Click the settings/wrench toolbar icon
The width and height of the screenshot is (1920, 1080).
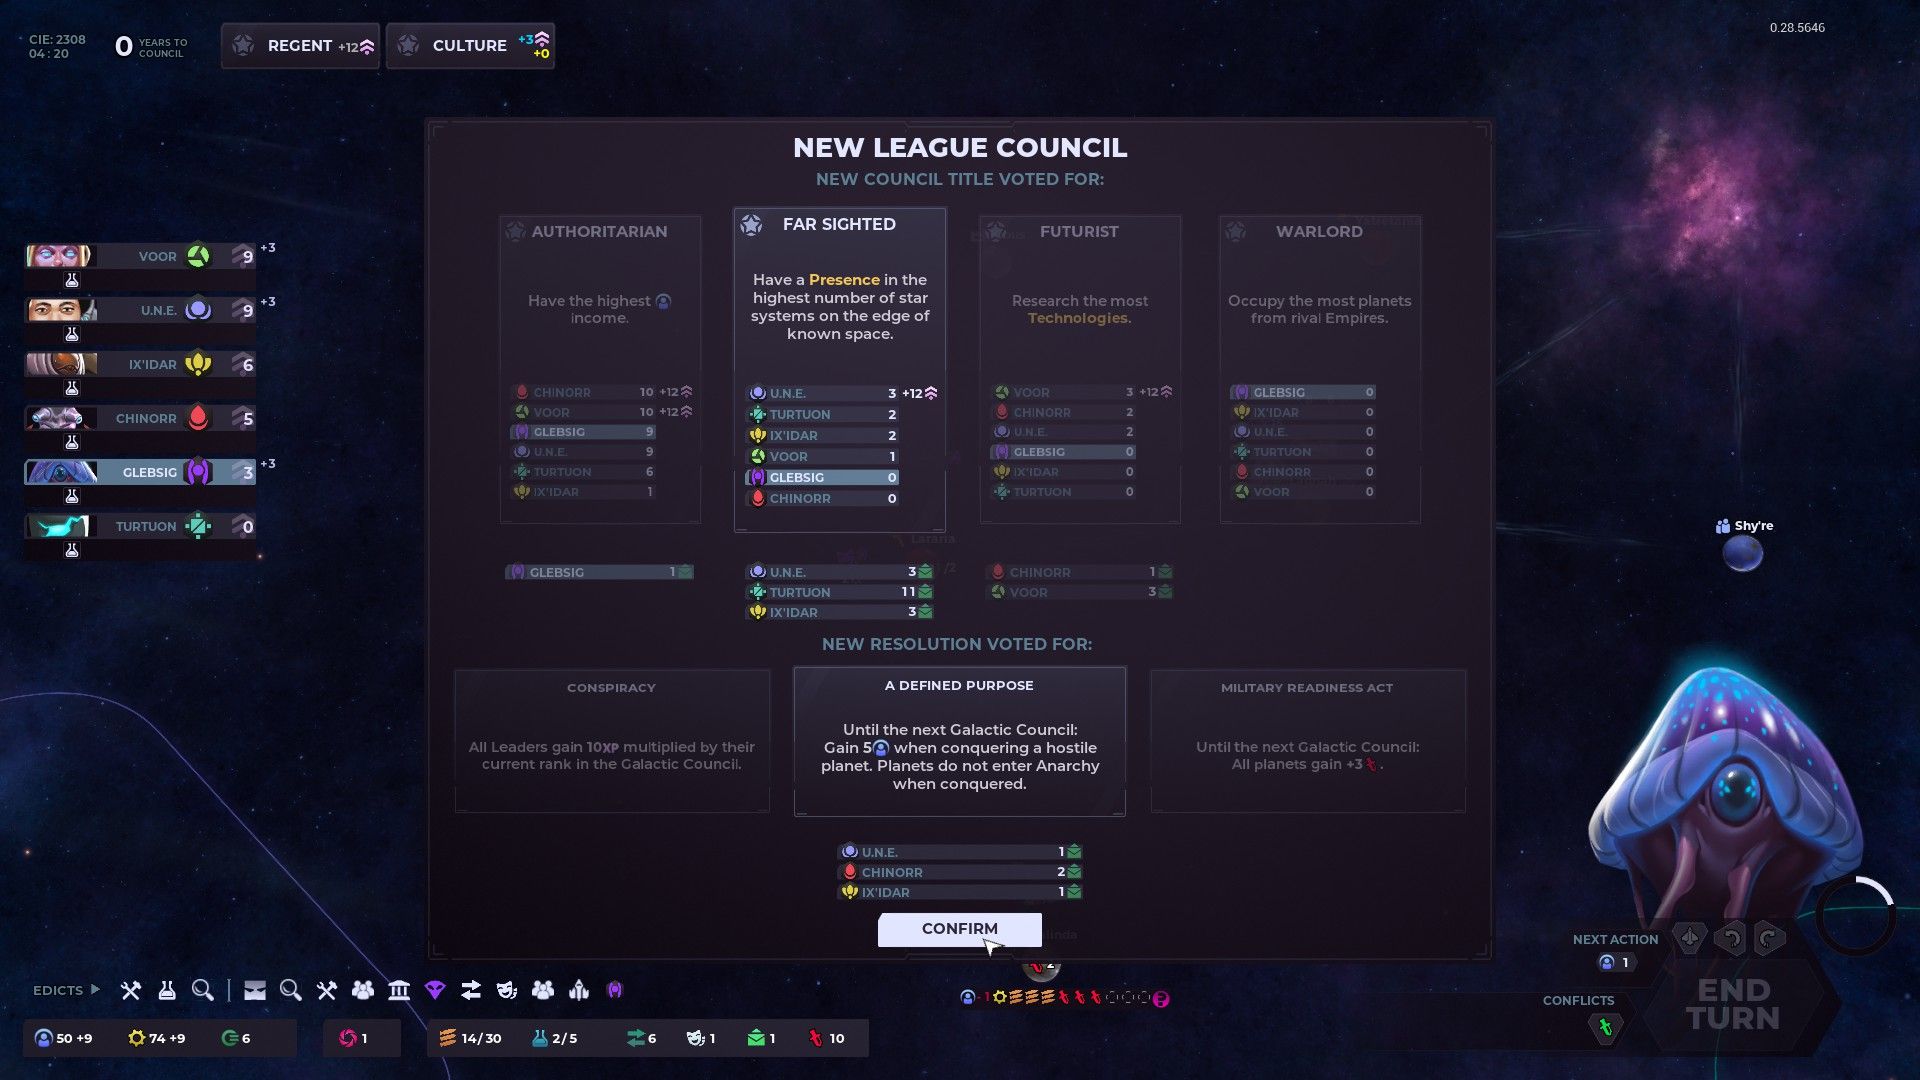pyautogui.click(x=128, y=989)
